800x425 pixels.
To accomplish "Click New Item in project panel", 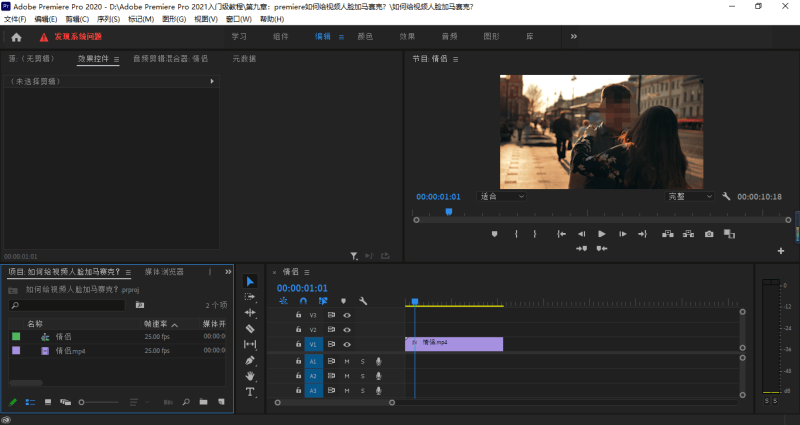I will coord(221,402).
